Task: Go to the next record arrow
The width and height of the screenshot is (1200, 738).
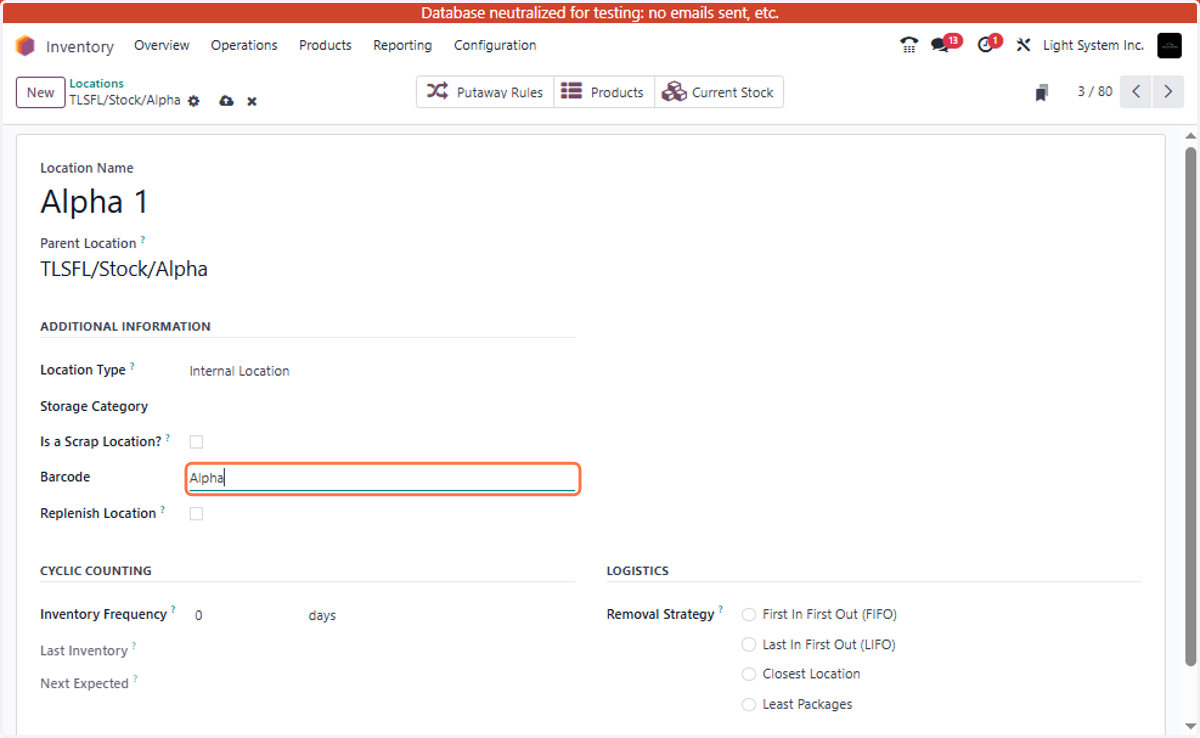Action: click(x=1168, y=92)
